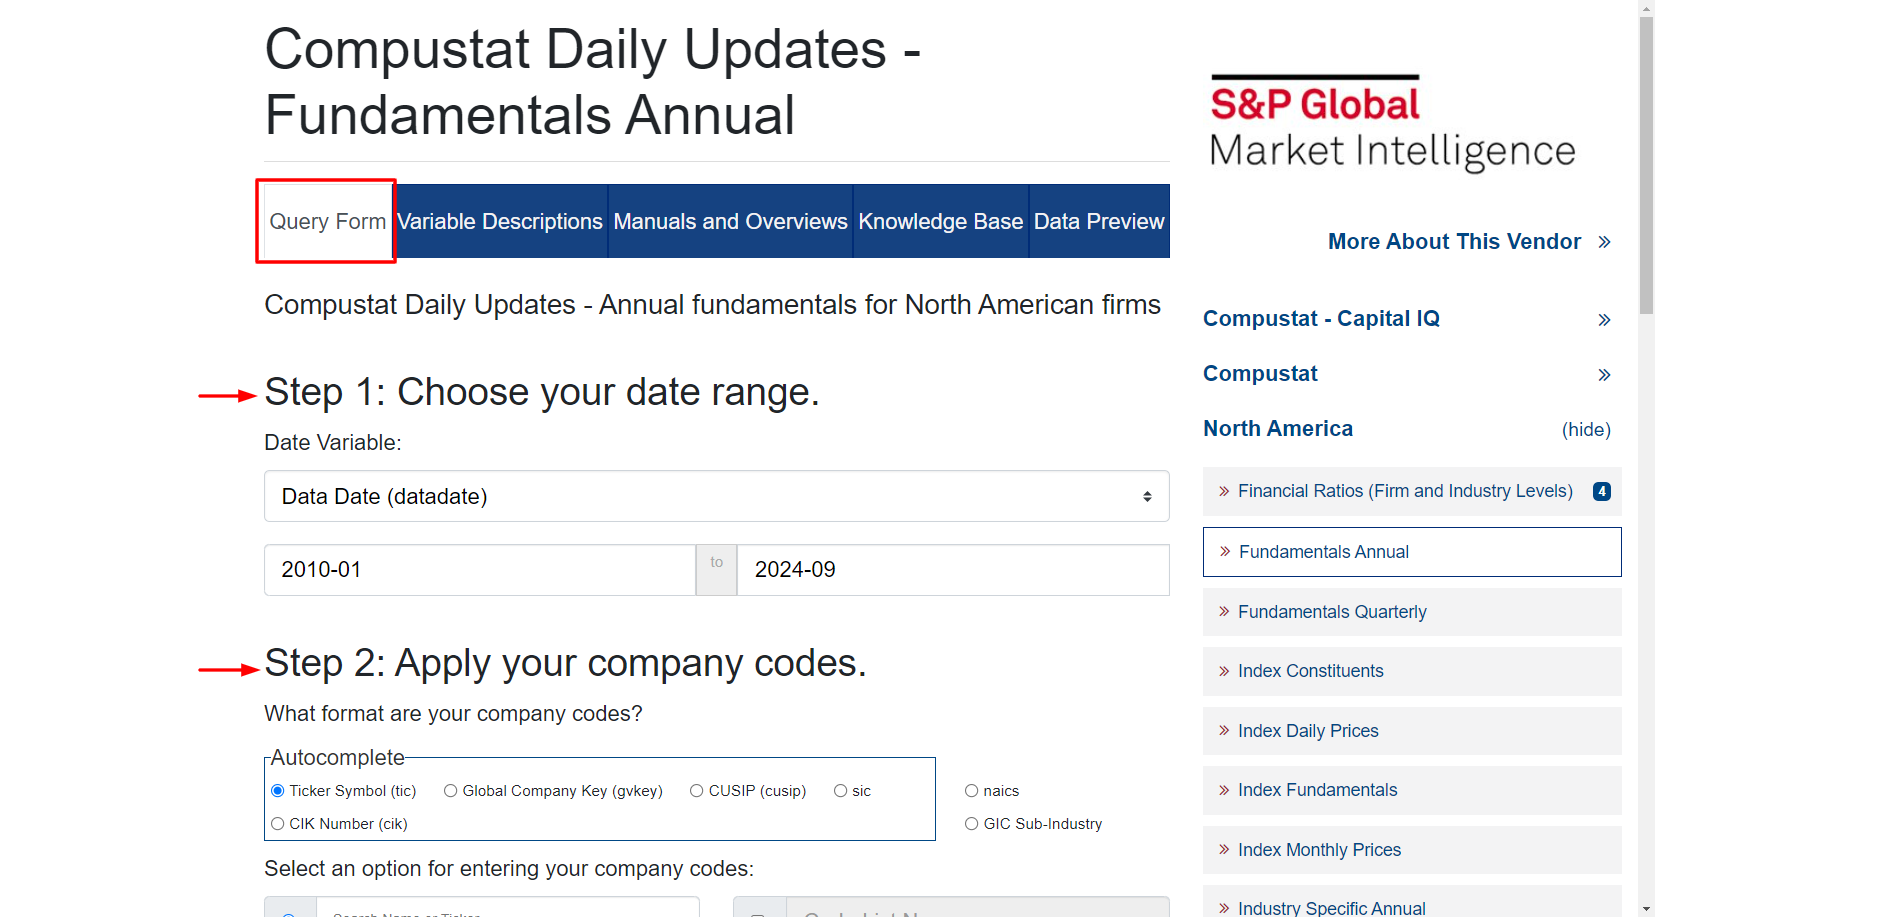Open the Compustat section link
The image size is (1902, 917).
(1260, 374)
